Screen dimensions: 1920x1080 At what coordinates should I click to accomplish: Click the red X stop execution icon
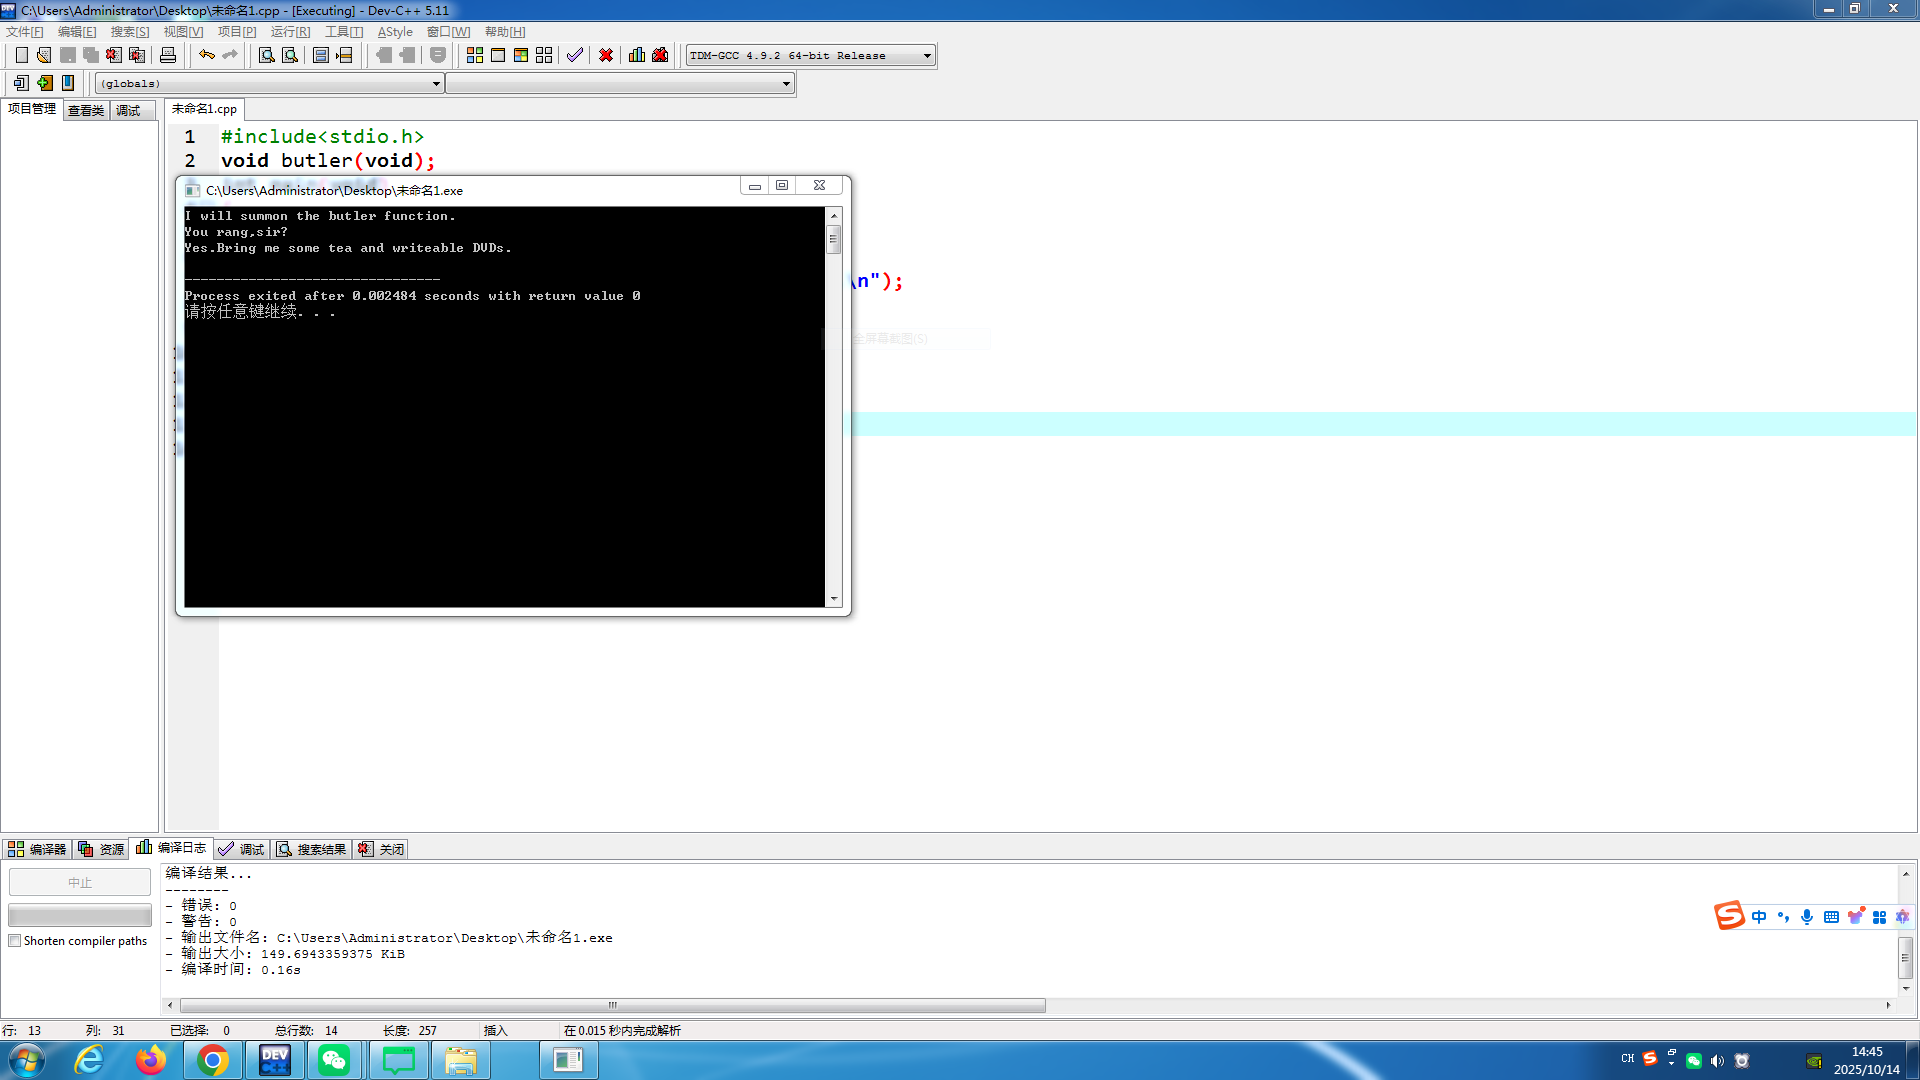click(x=606, y=55)
